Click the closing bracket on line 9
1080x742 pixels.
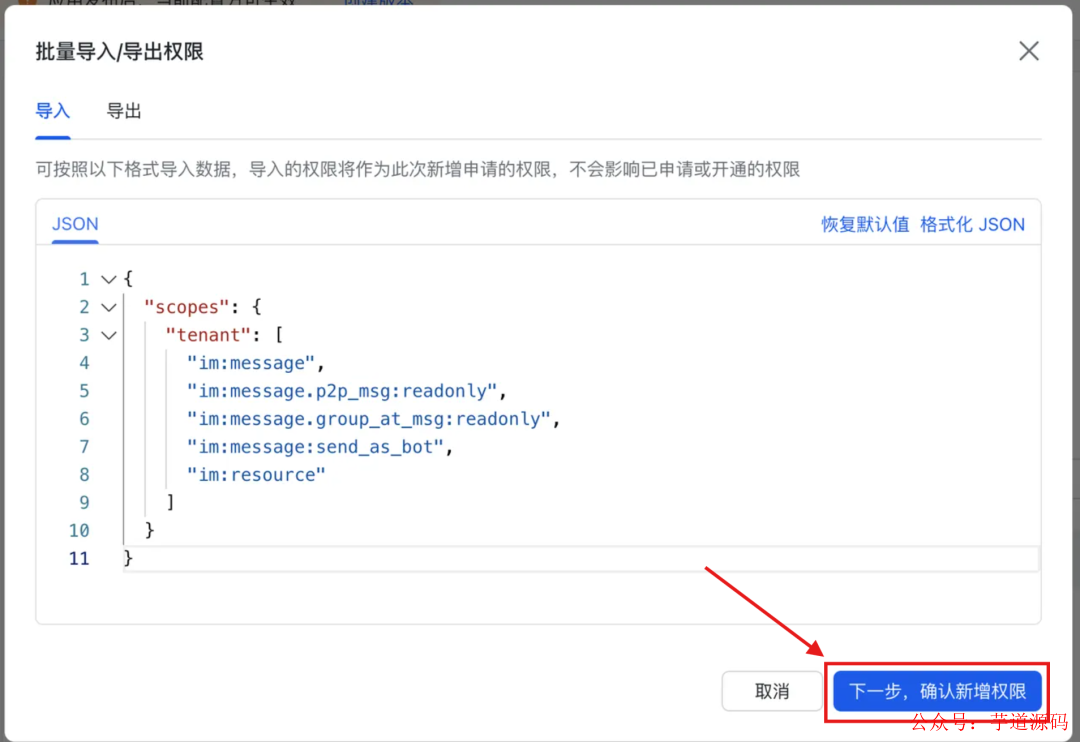(170, 502)
